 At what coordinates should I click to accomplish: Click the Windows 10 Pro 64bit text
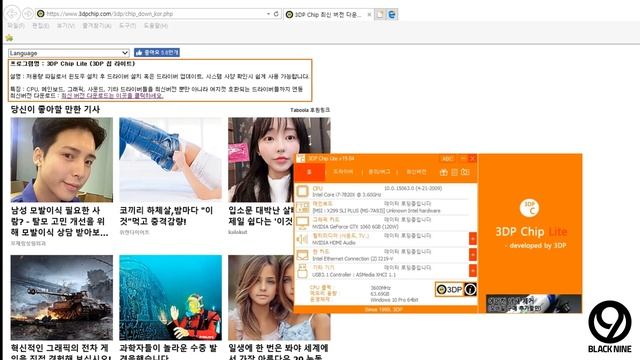(394, 300)
